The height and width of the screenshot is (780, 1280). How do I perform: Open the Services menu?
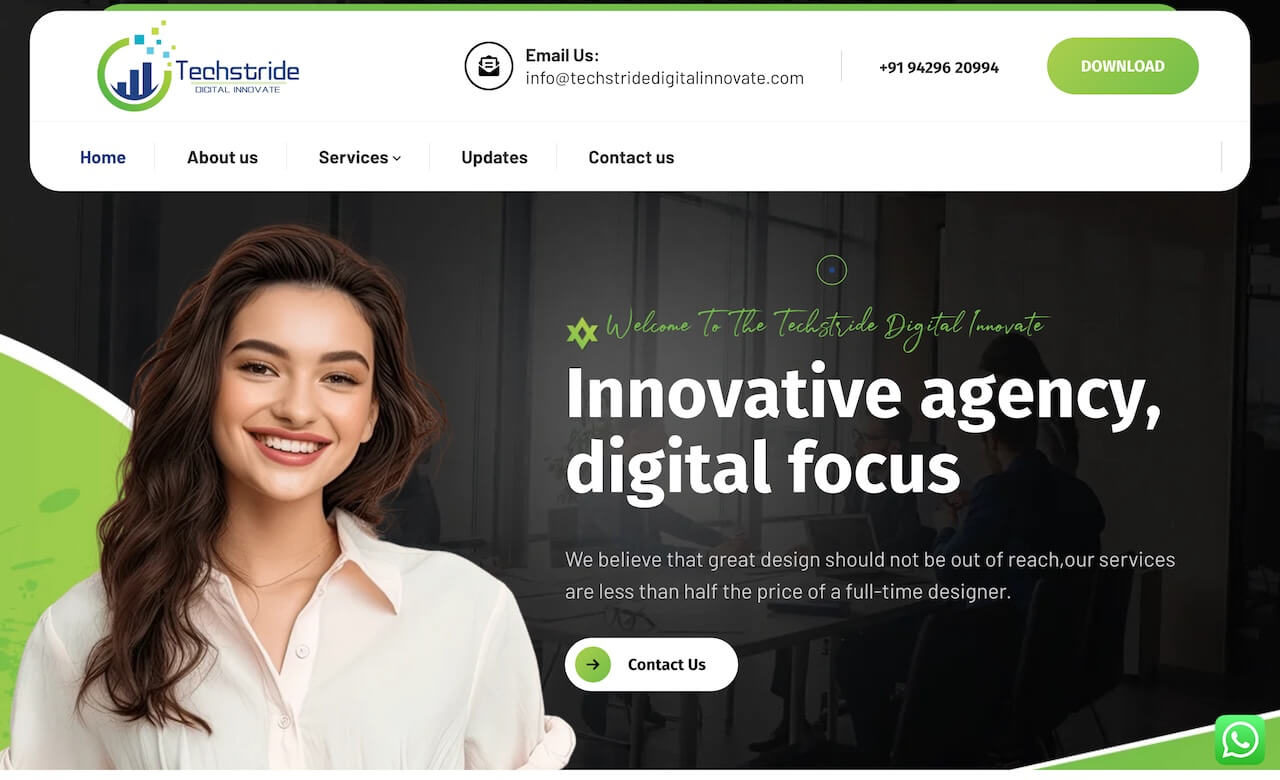coord(359,157)
